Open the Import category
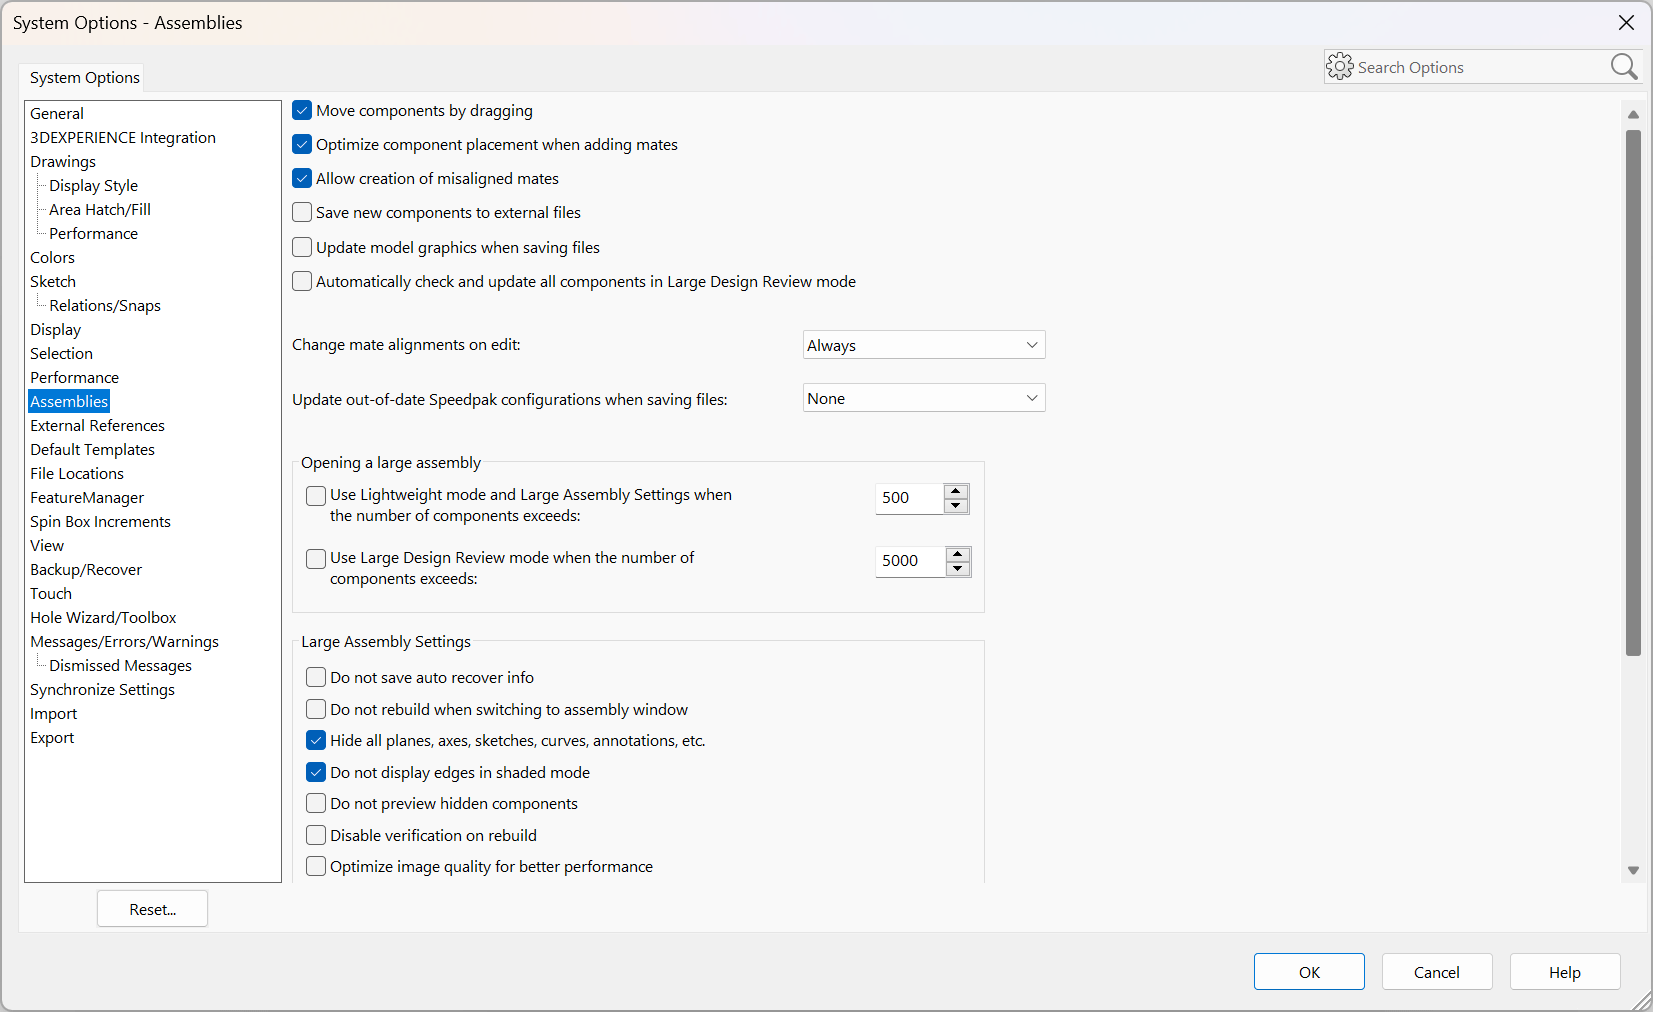 coord(53,713)
